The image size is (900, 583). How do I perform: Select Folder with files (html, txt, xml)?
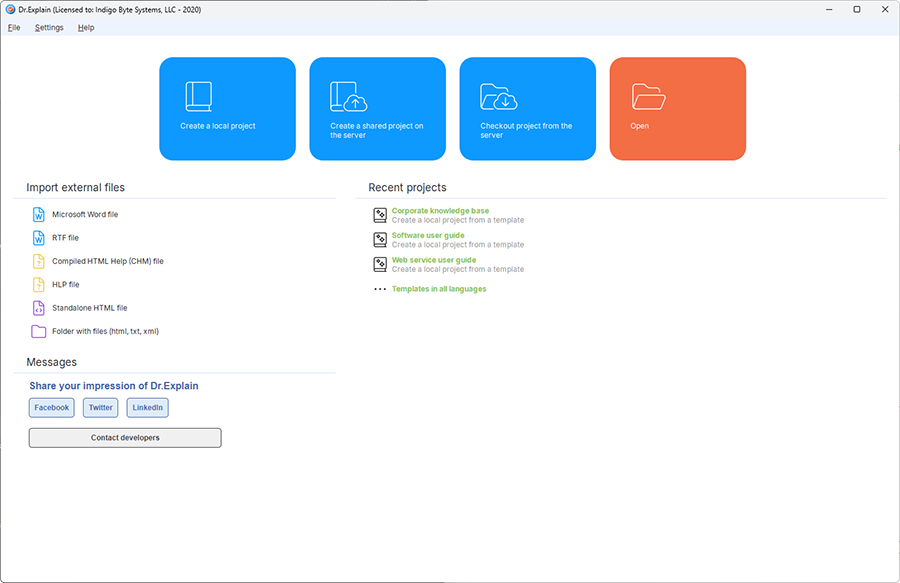106,331
